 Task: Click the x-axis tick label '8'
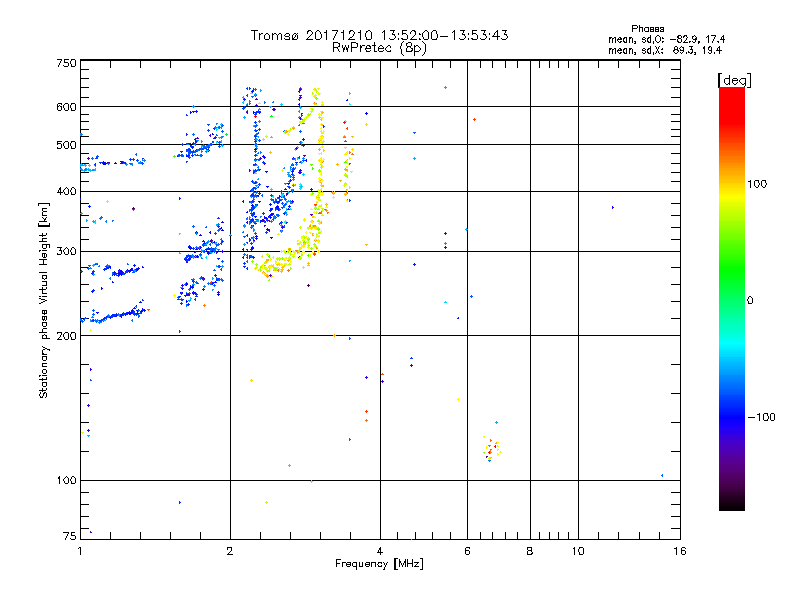(530, 551)
